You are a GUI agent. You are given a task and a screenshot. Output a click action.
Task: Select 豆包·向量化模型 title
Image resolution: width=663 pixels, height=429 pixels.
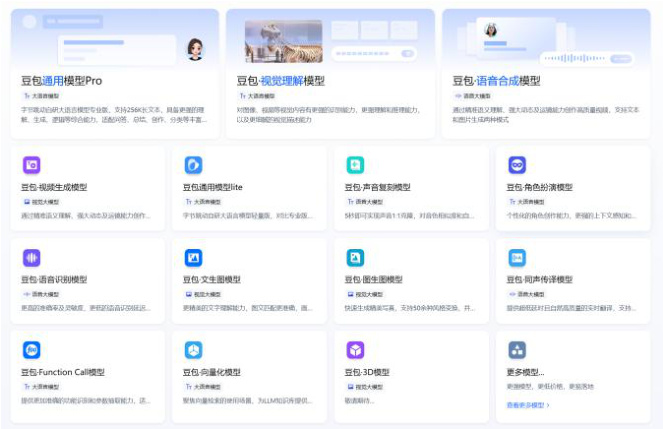tap(212, 372)
